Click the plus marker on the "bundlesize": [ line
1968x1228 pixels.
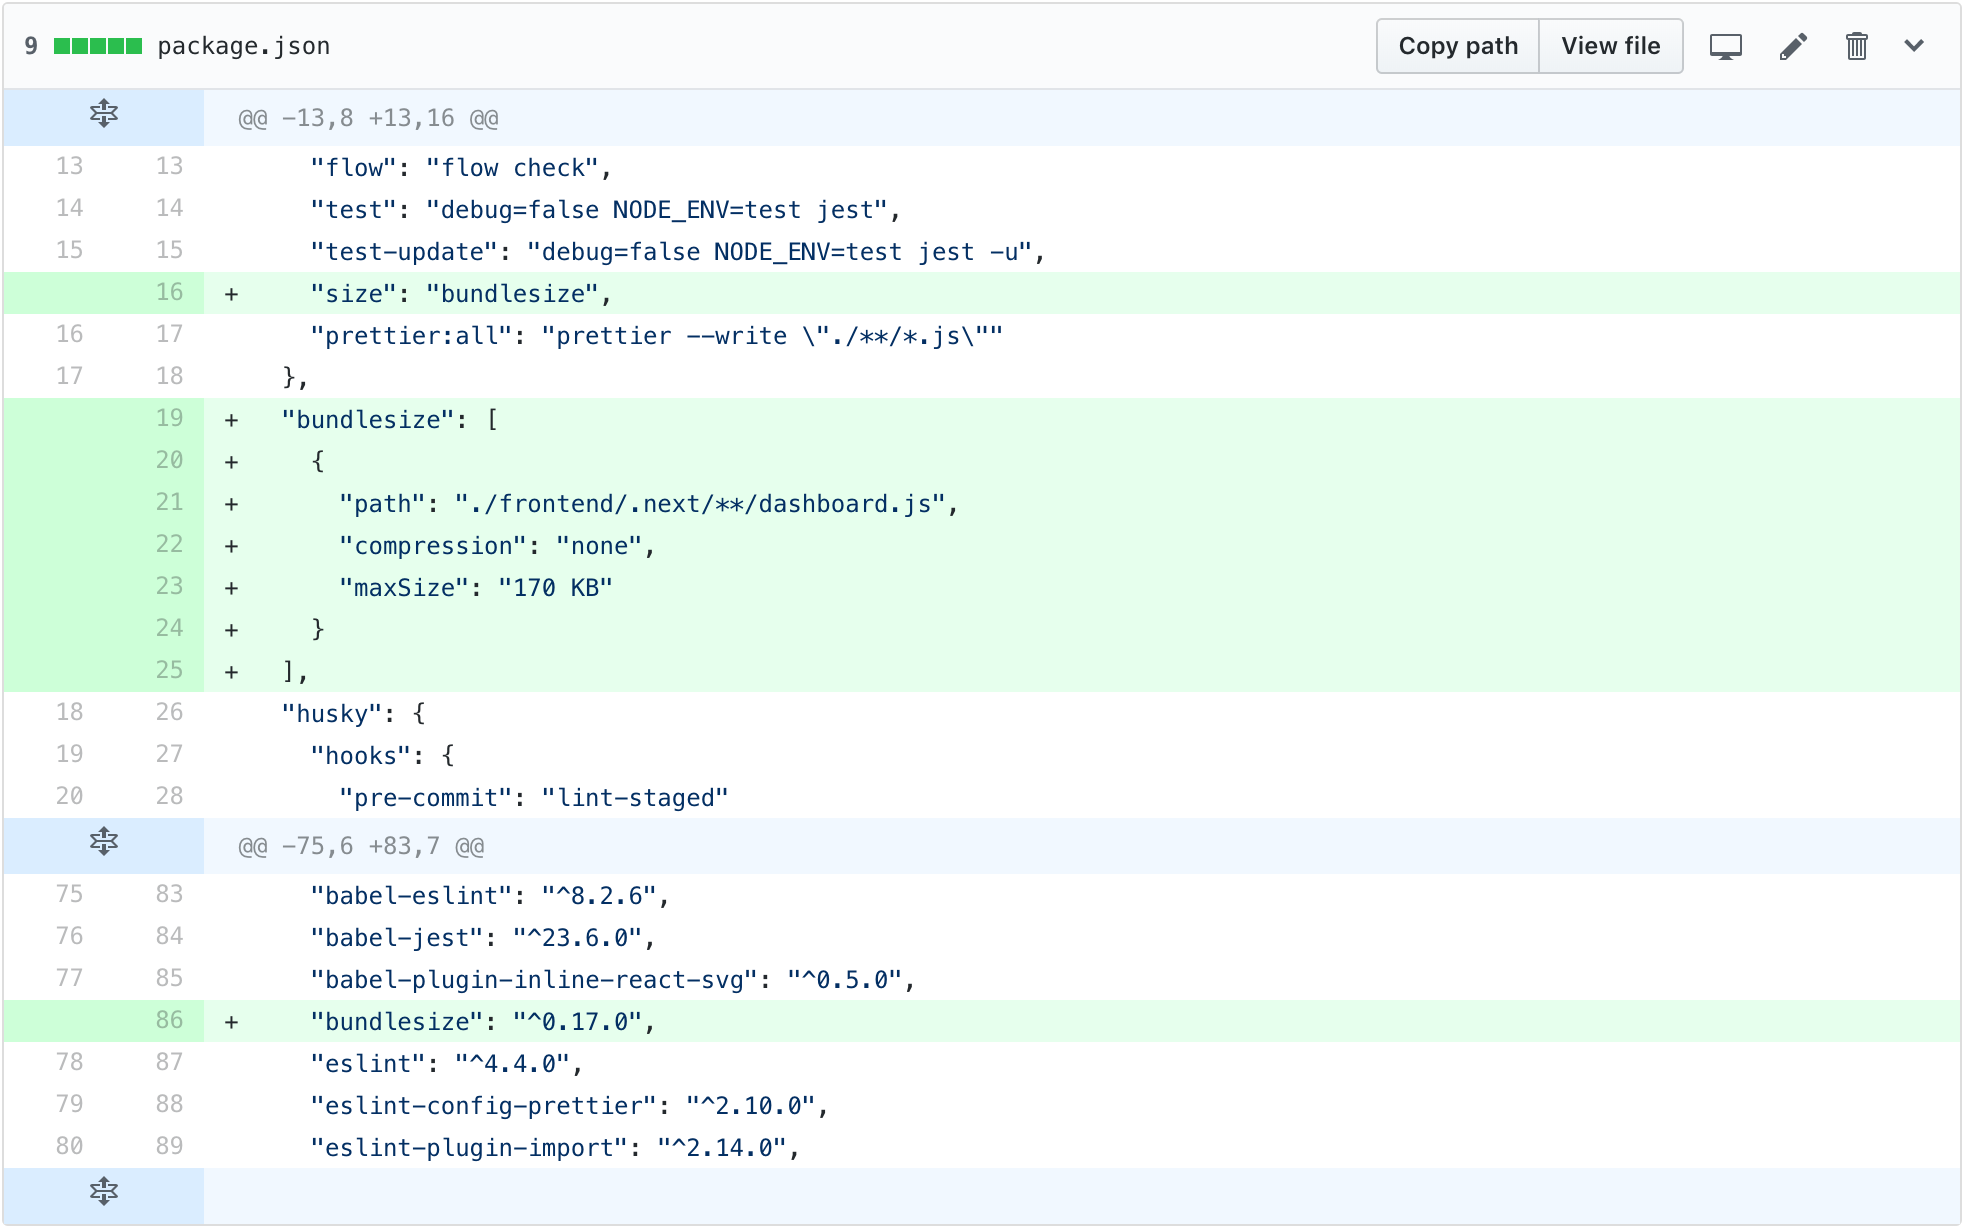231,420
